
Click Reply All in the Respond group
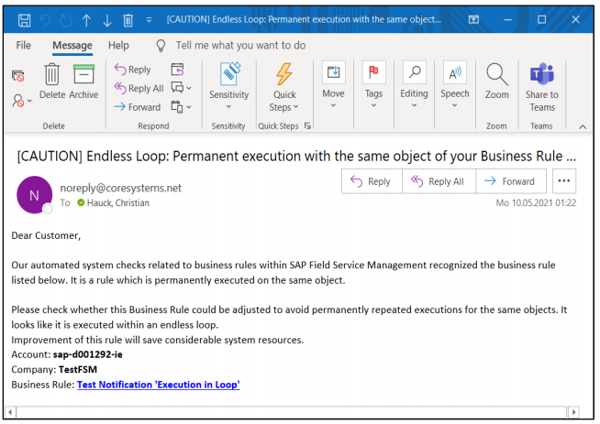139,88
